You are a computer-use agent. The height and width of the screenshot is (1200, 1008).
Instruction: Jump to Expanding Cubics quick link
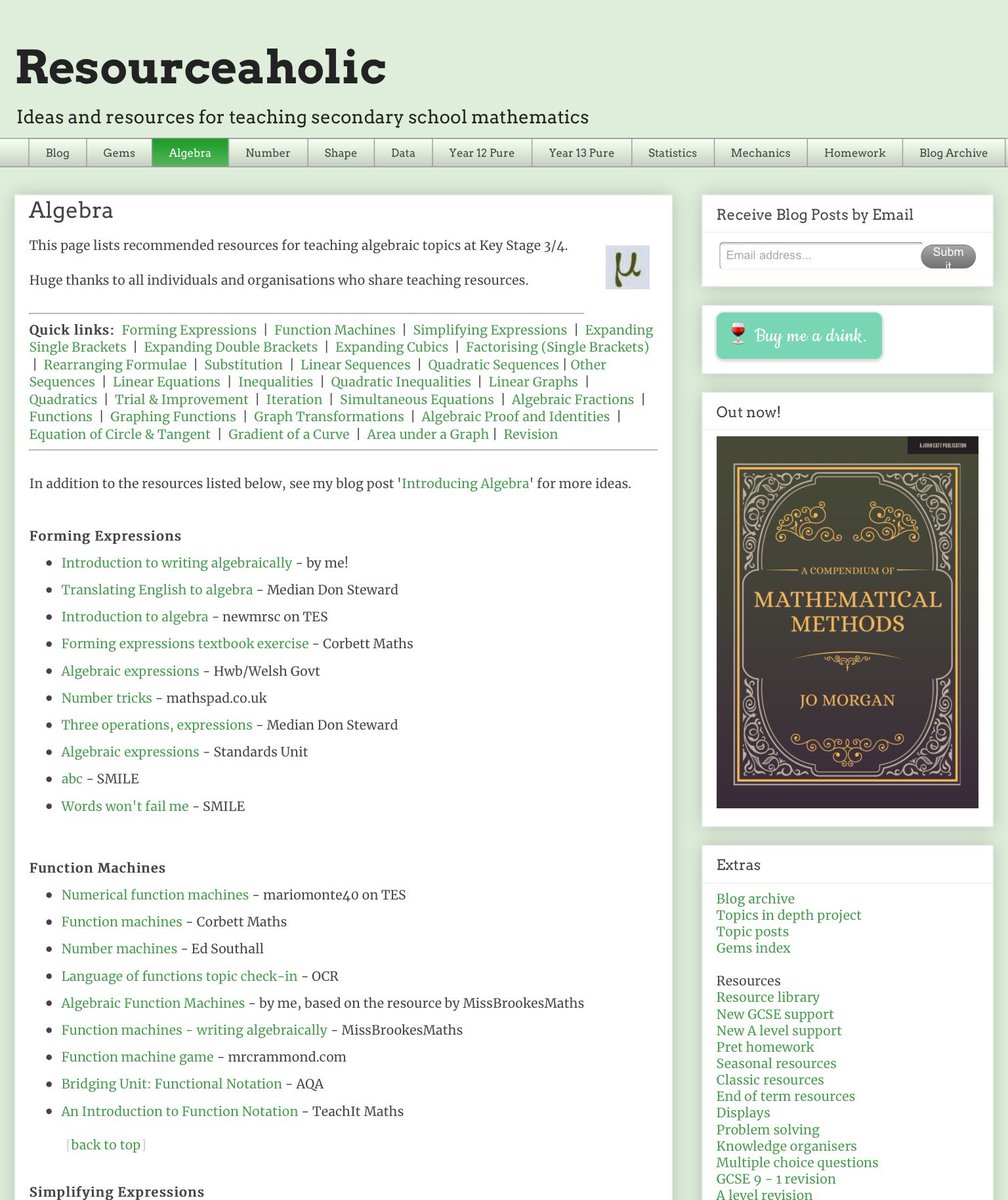392,347
